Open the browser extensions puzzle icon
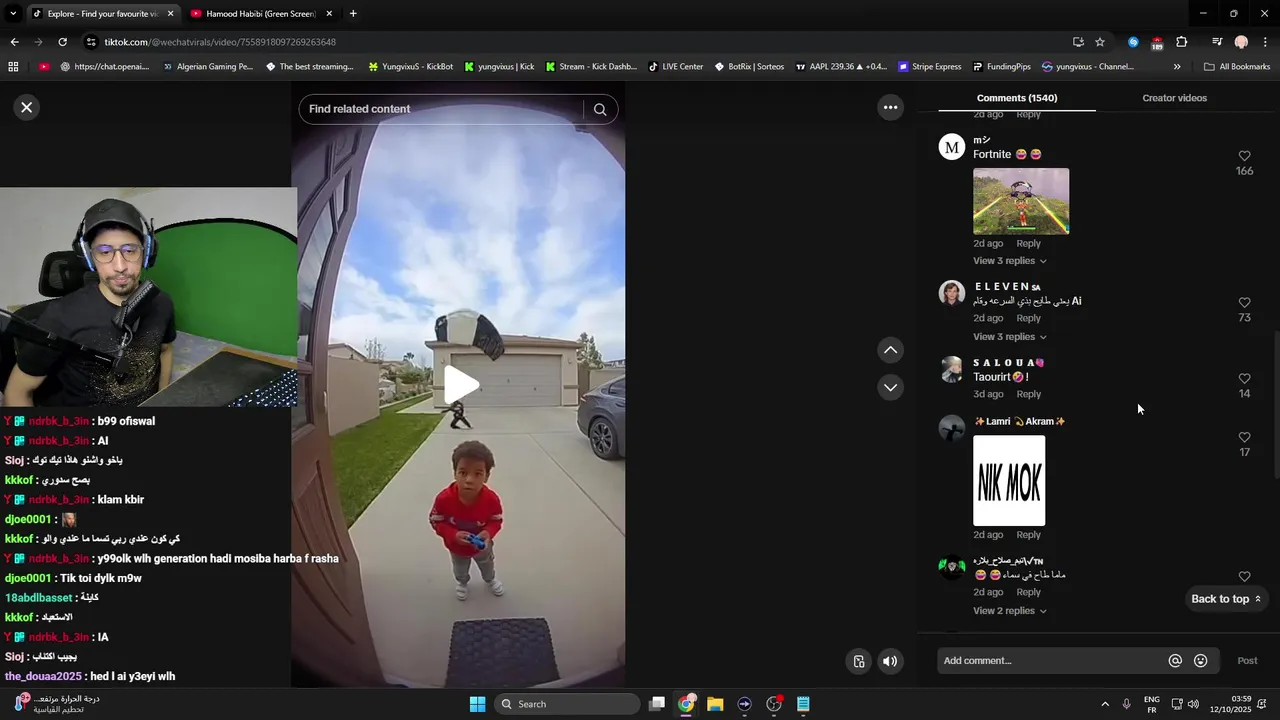Viewport: 1280px width, 720px height. (1181, 42)
